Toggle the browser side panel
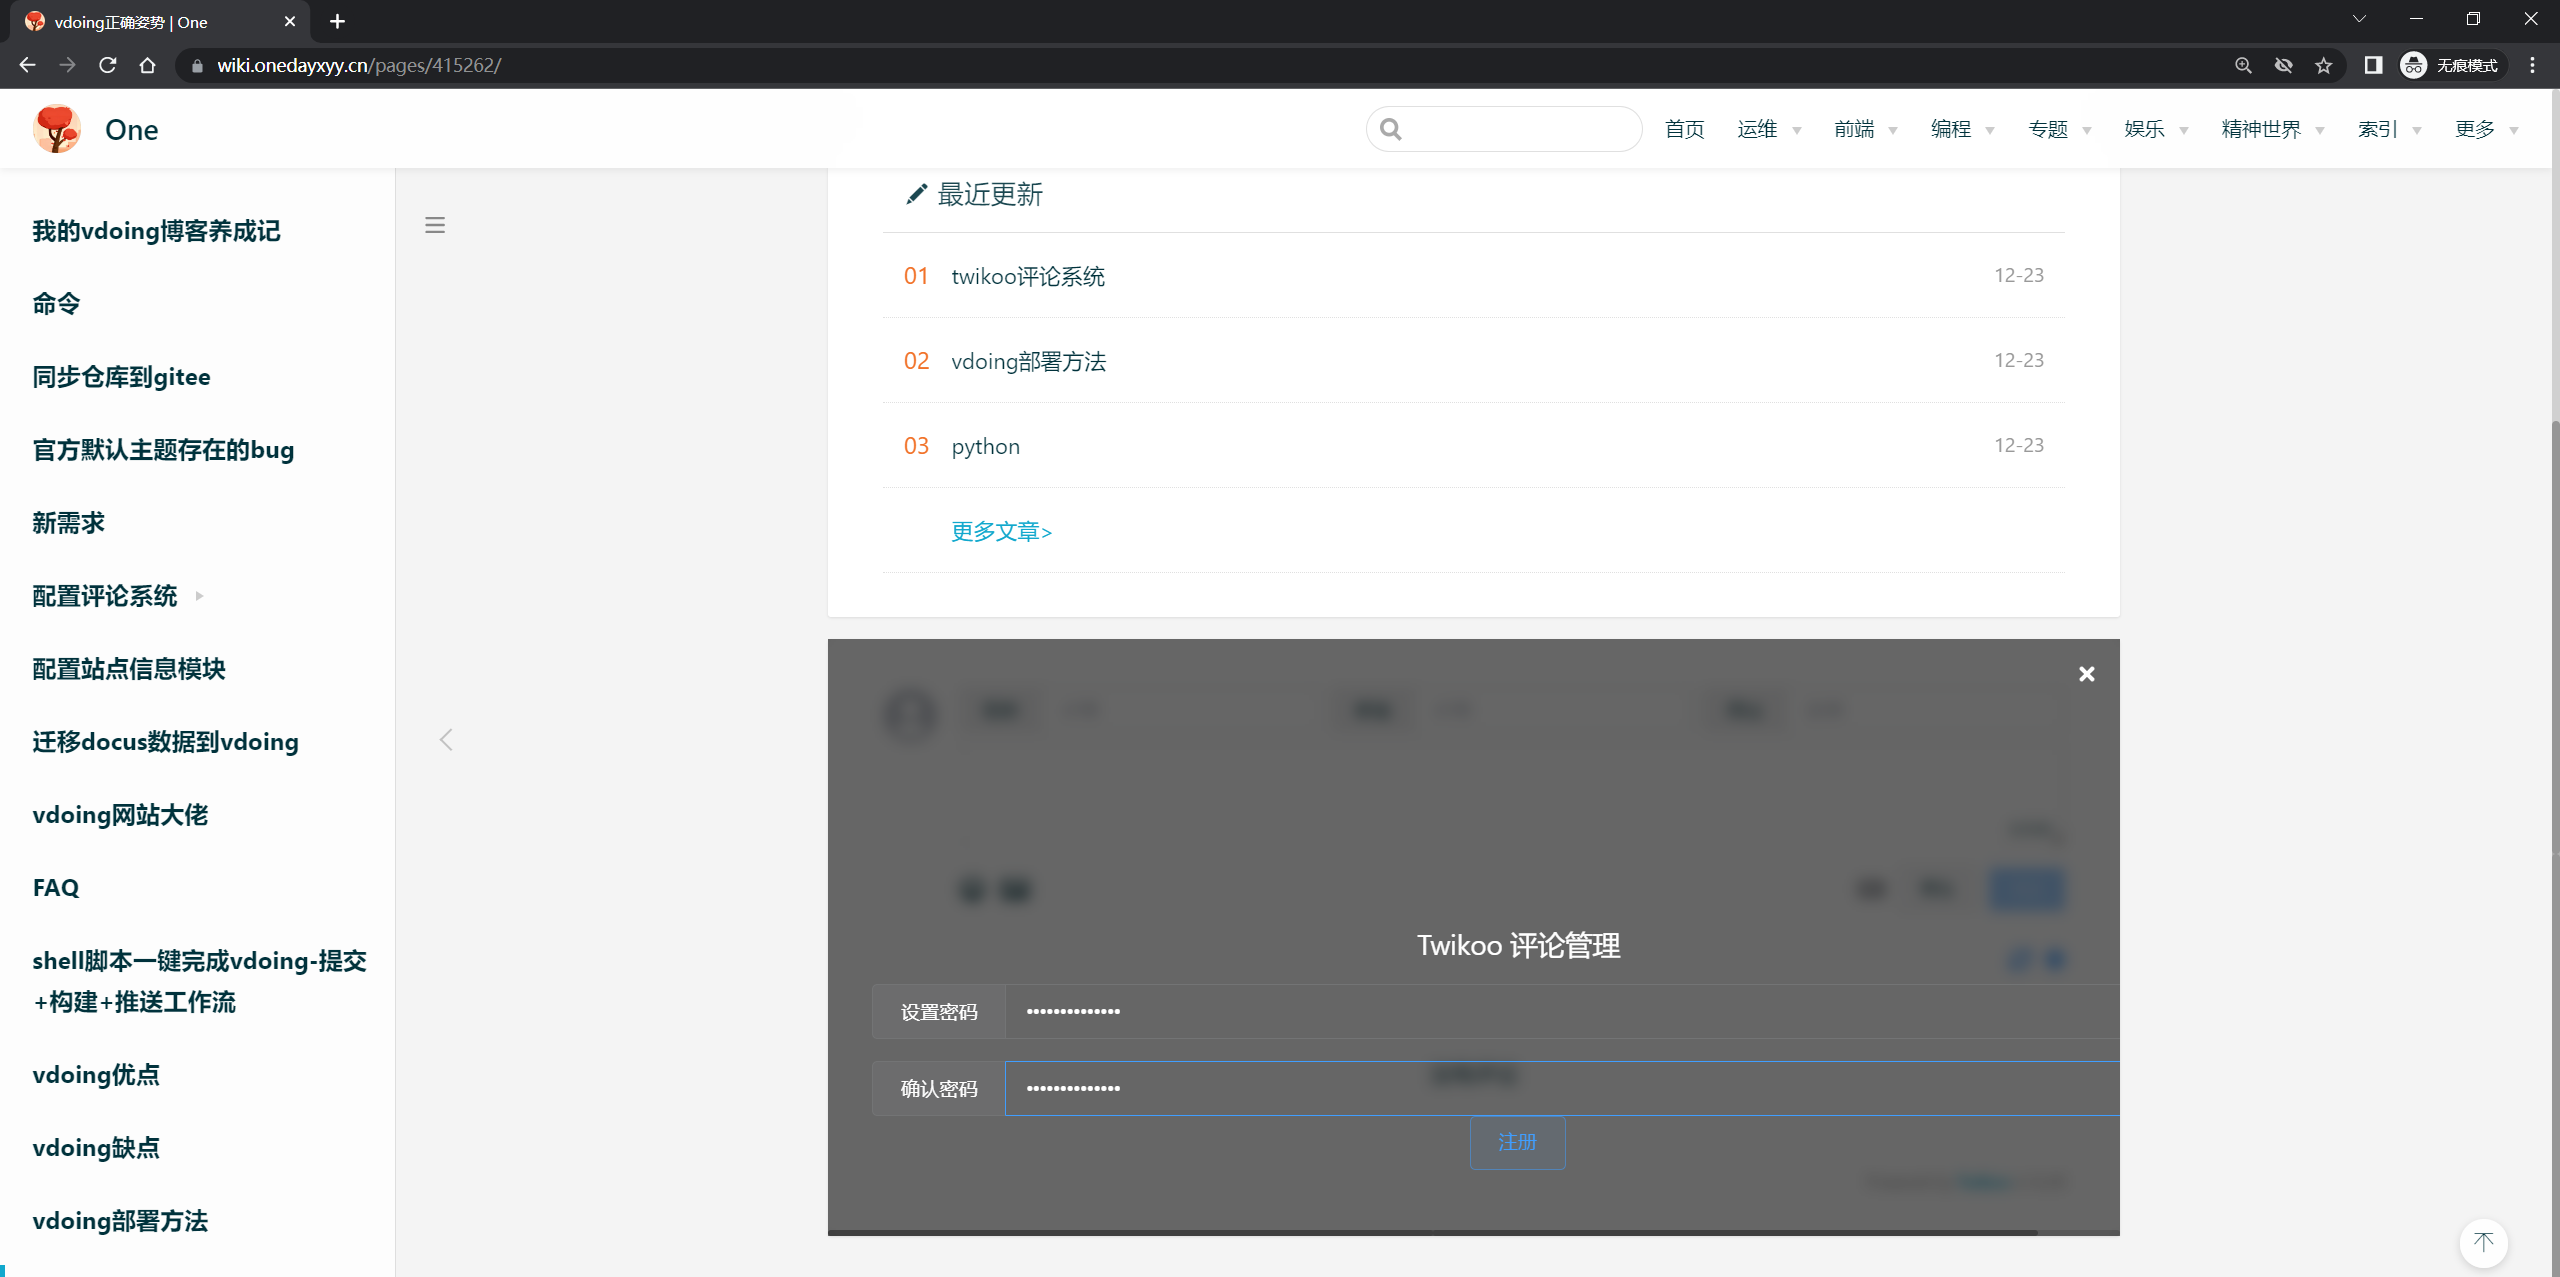The width and height of the screenshot is (2560, 1277). pos(2373,65)
